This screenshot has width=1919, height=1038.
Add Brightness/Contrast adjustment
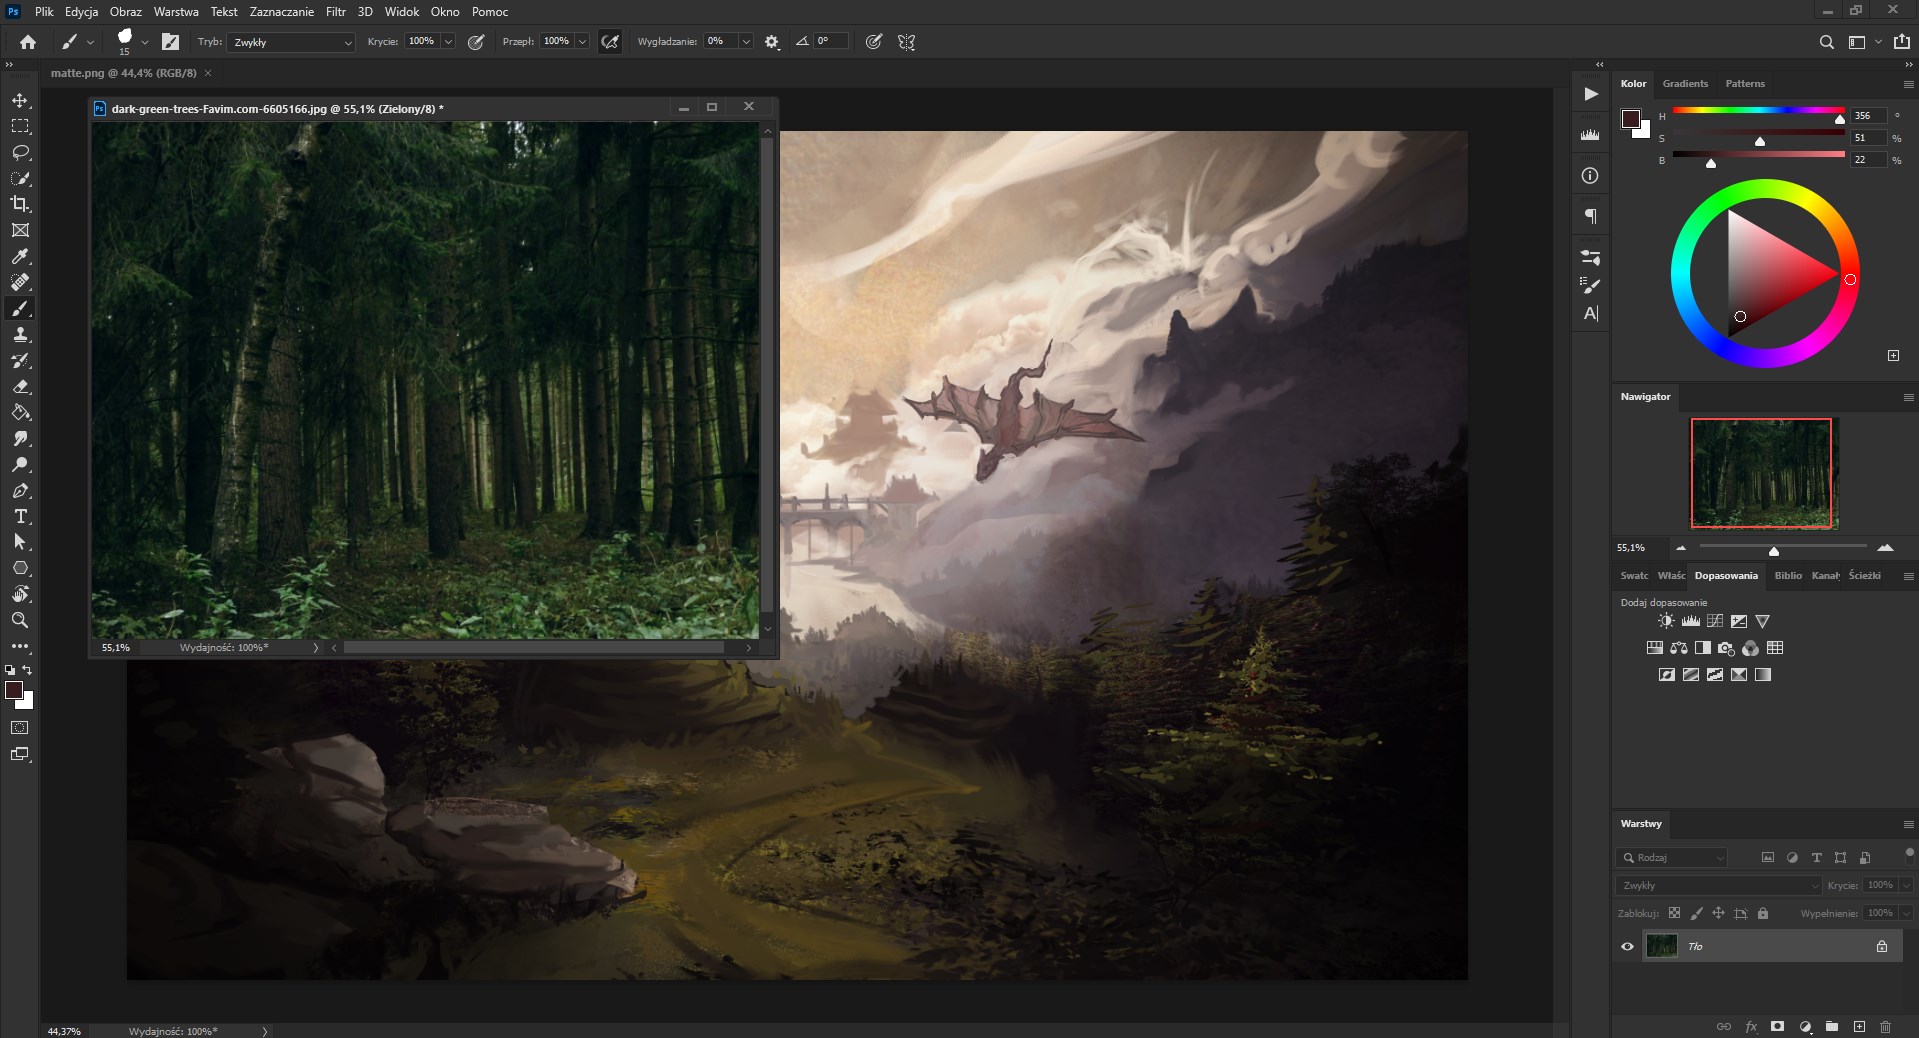(x=1666, y=621)
